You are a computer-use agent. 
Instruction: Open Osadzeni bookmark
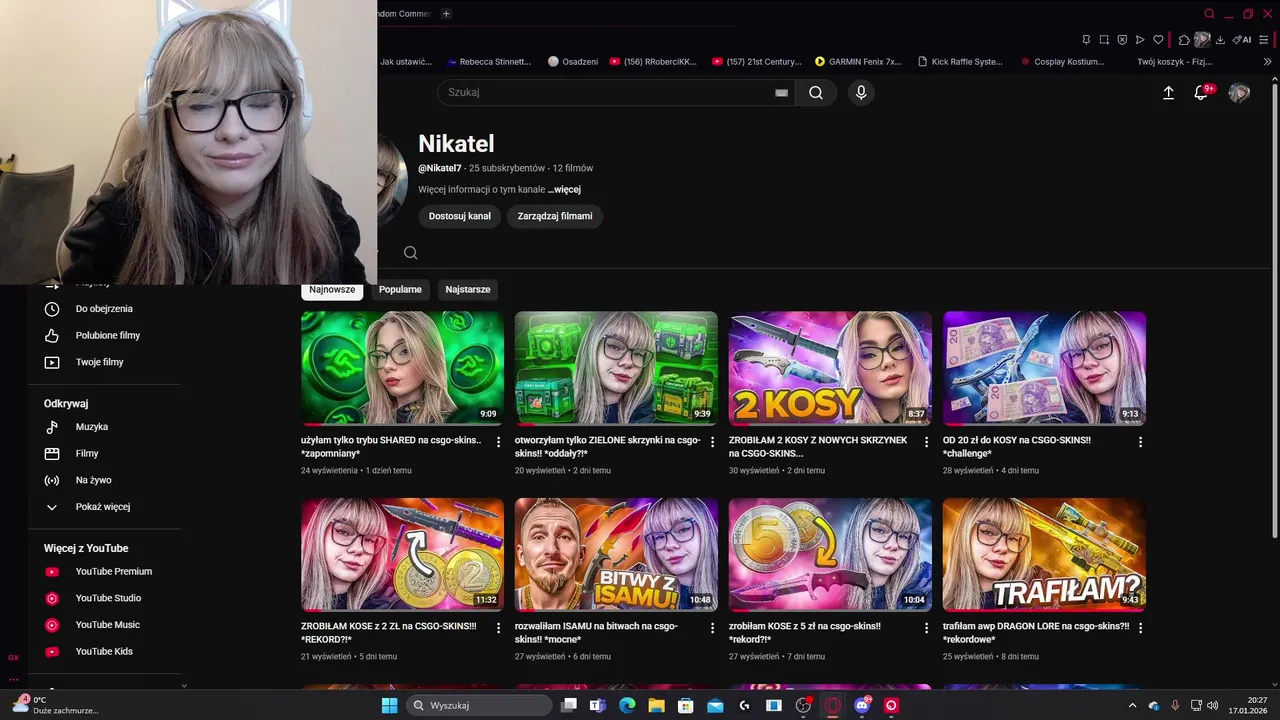(573, 61)
